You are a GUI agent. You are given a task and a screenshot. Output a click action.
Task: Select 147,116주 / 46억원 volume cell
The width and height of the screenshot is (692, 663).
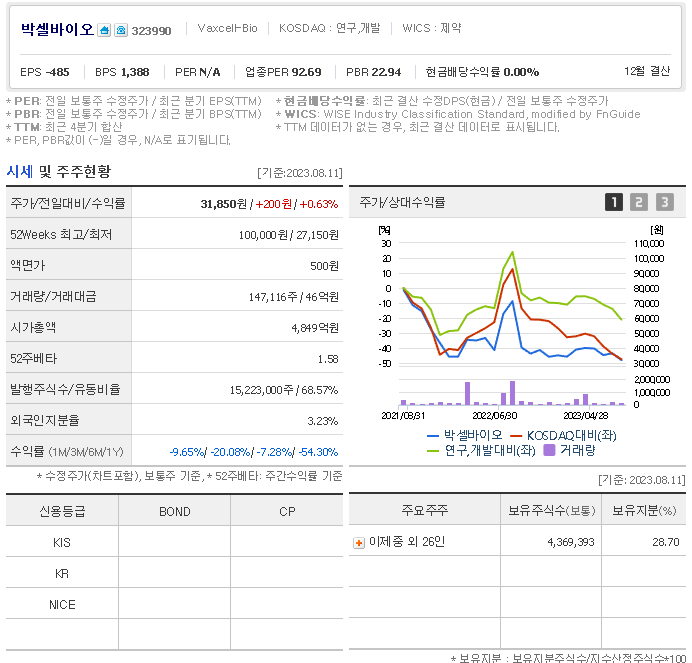pos(293,297)
